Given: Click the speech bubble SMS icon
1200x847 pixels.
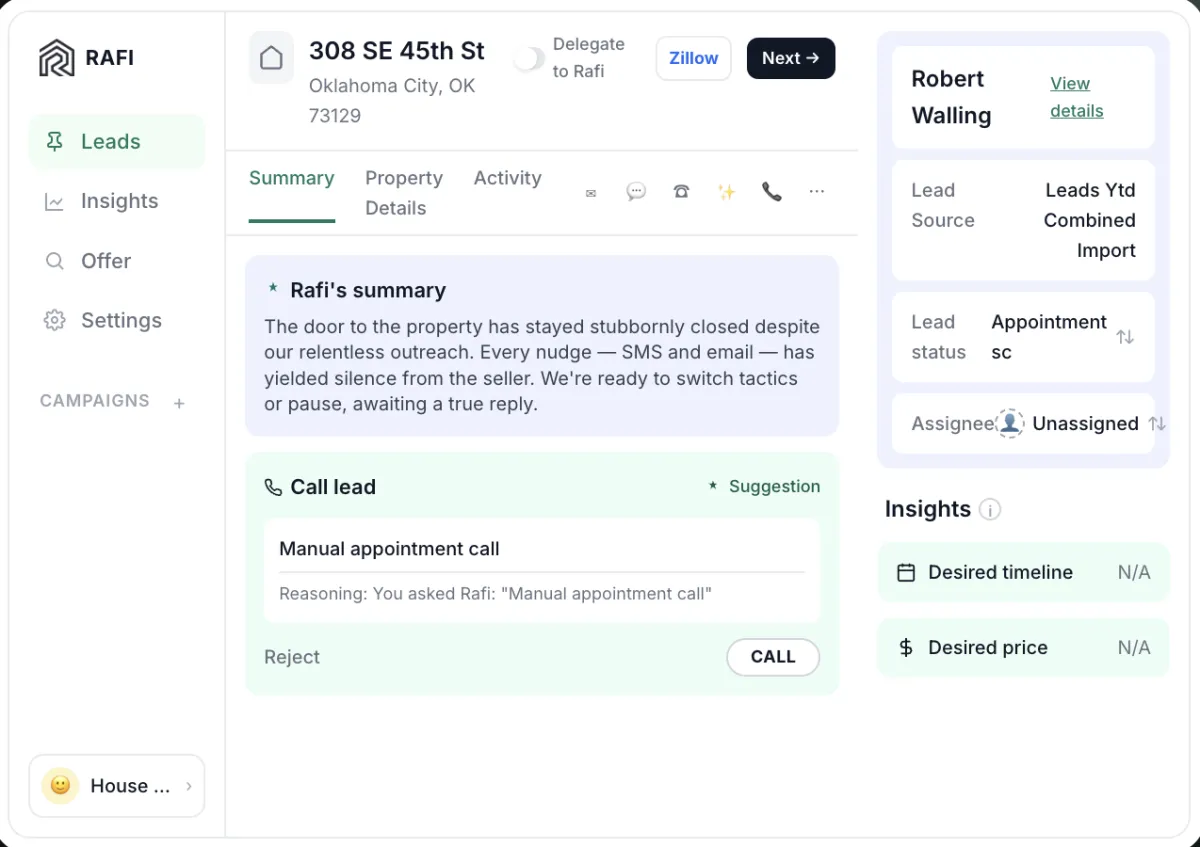Looking at the screenshot, I should point(636,191).
